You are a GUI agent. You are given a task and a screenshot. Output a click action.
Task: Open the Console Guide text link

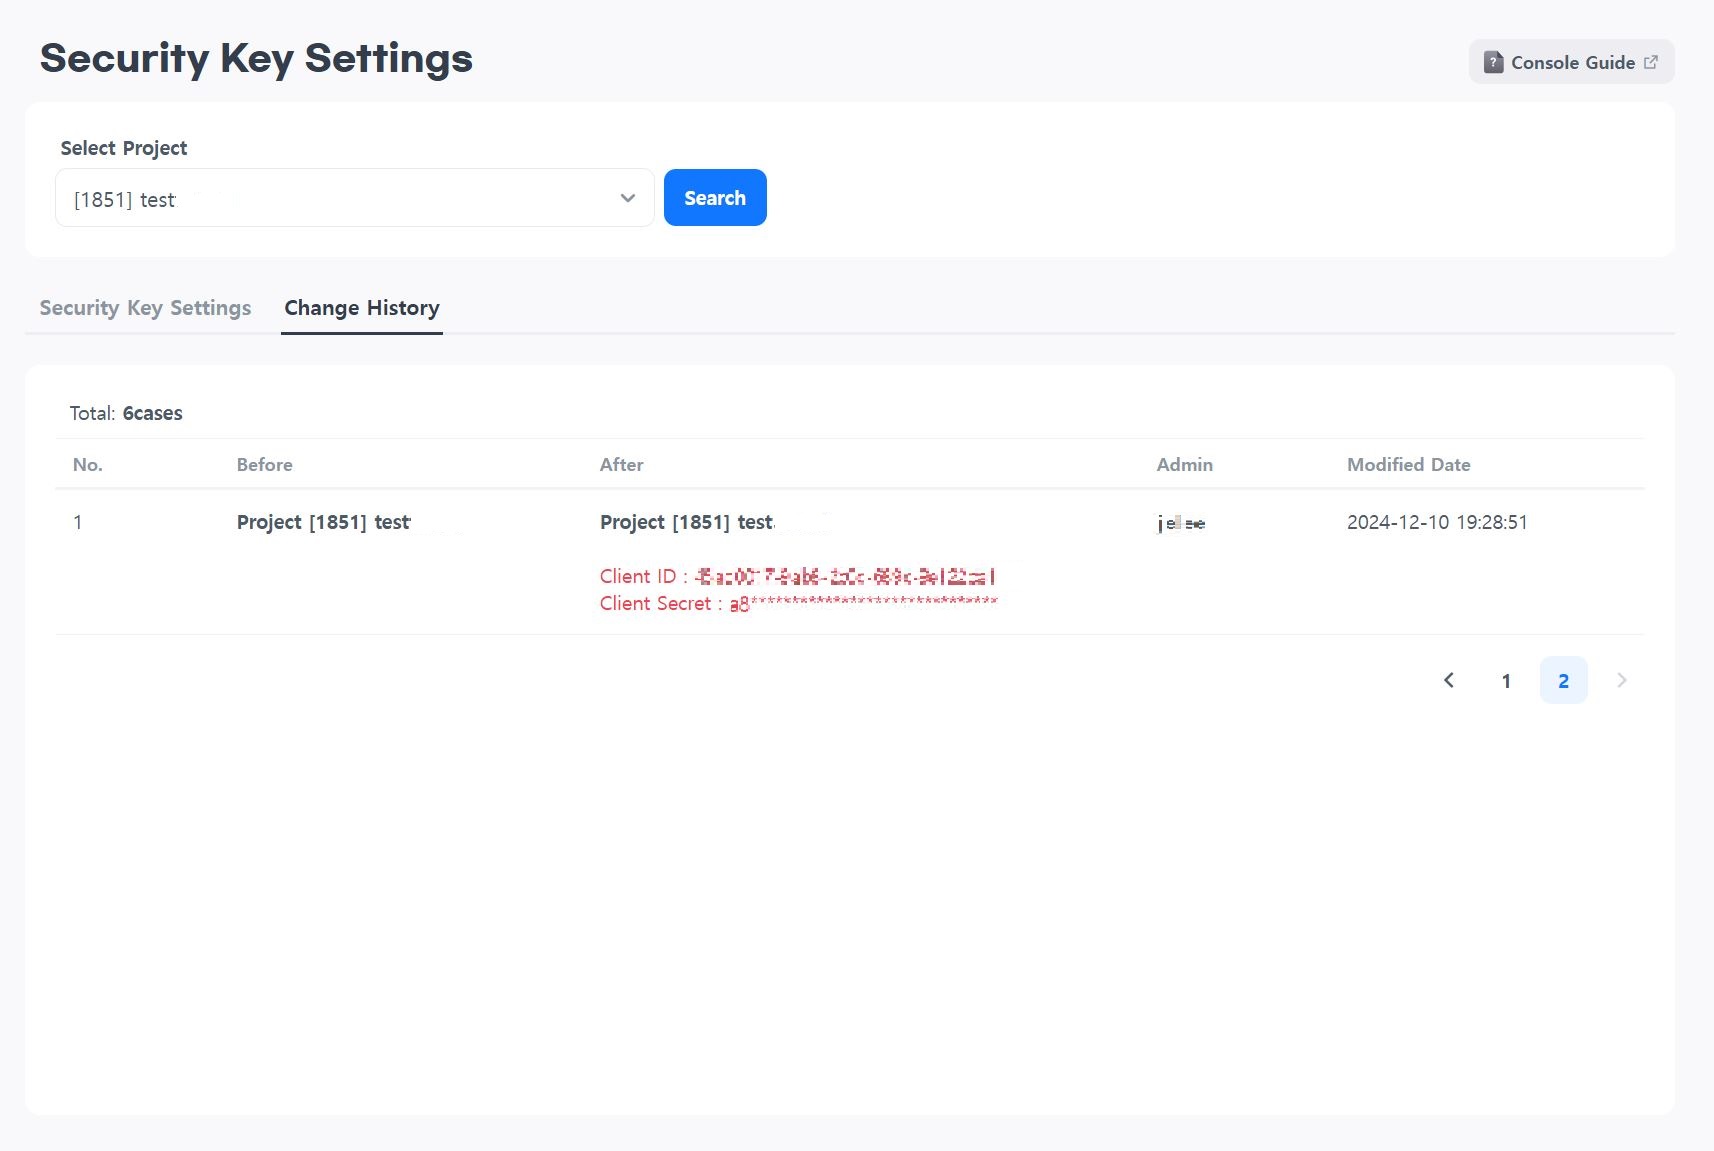click(1572, 62)
